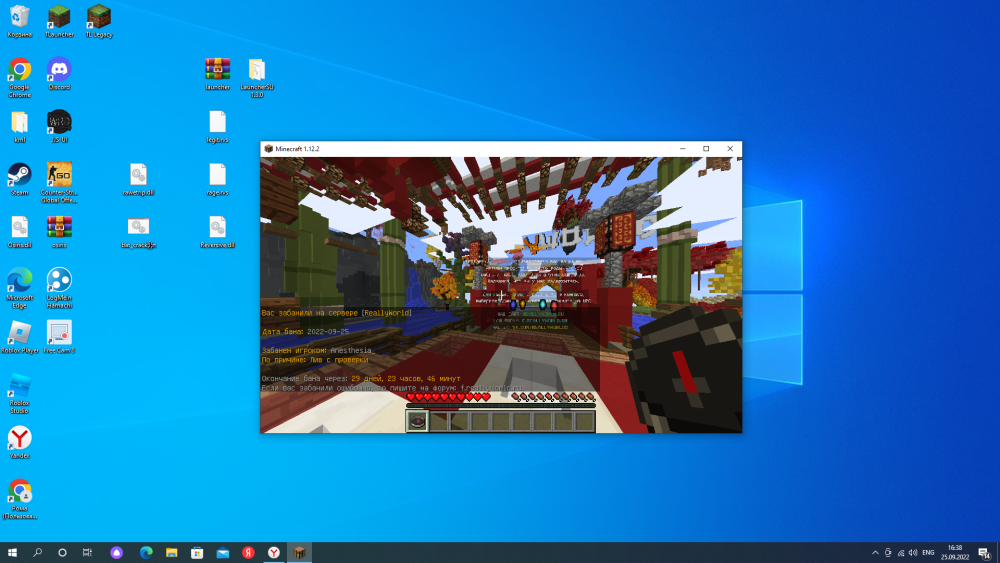Image resolution: width=1000 pixels, height=563 pixels.
Task: Open the LauncherSU 1.3.0 folder
Action: [x=257, y=77]
